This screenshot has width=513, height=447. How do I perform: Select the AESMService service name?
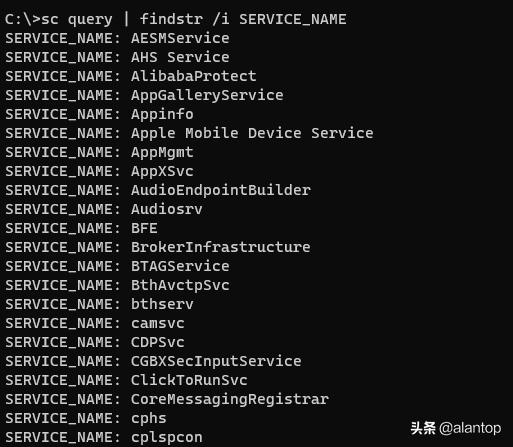tap(180, 38)
